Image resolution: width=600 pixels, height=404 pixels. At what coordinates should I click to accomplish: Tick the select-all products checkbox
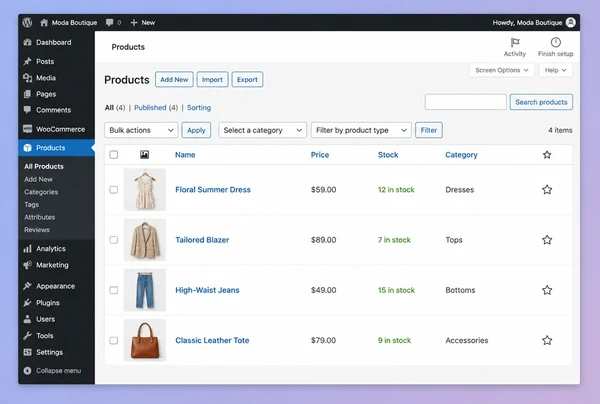click(x=114, y=155)
